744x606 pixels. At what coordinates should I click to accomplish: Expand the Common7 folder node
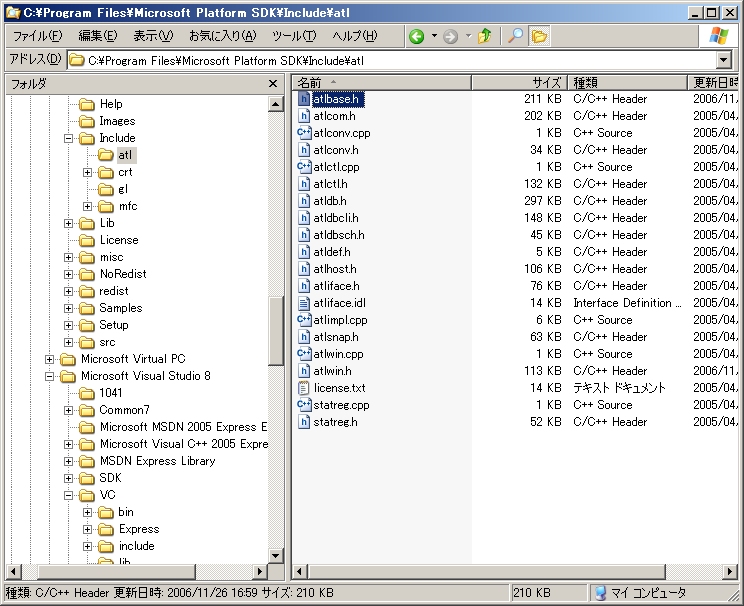pos(69,410)
